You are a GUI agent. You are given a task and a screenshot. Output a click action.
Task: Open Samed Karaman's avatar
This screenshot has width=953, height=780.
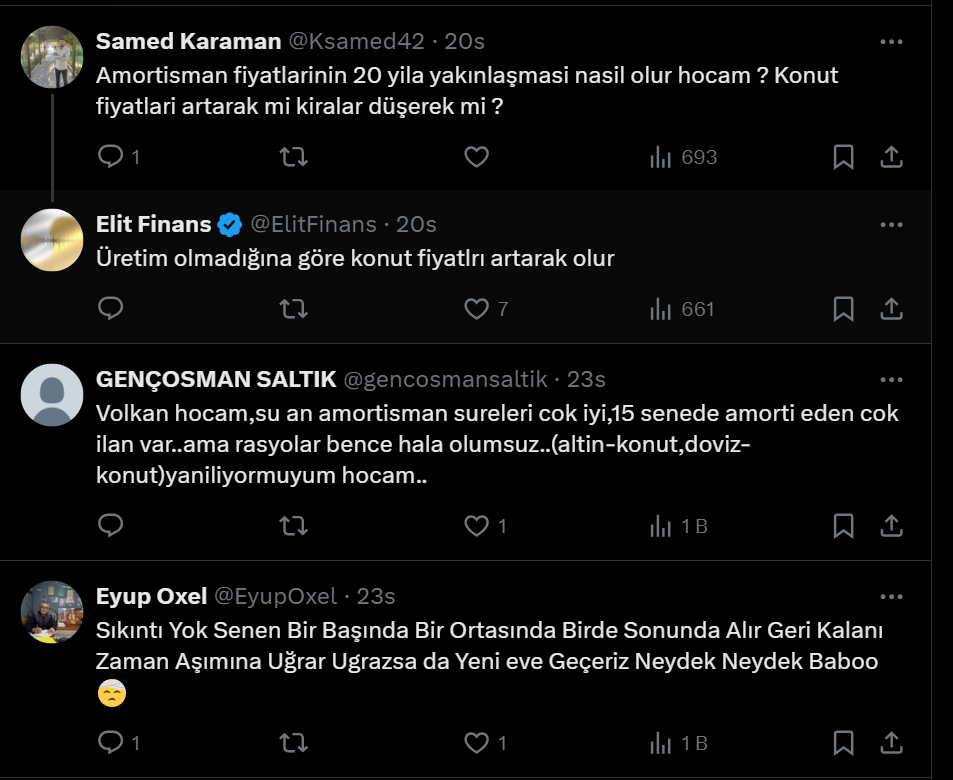coord(52,57)
